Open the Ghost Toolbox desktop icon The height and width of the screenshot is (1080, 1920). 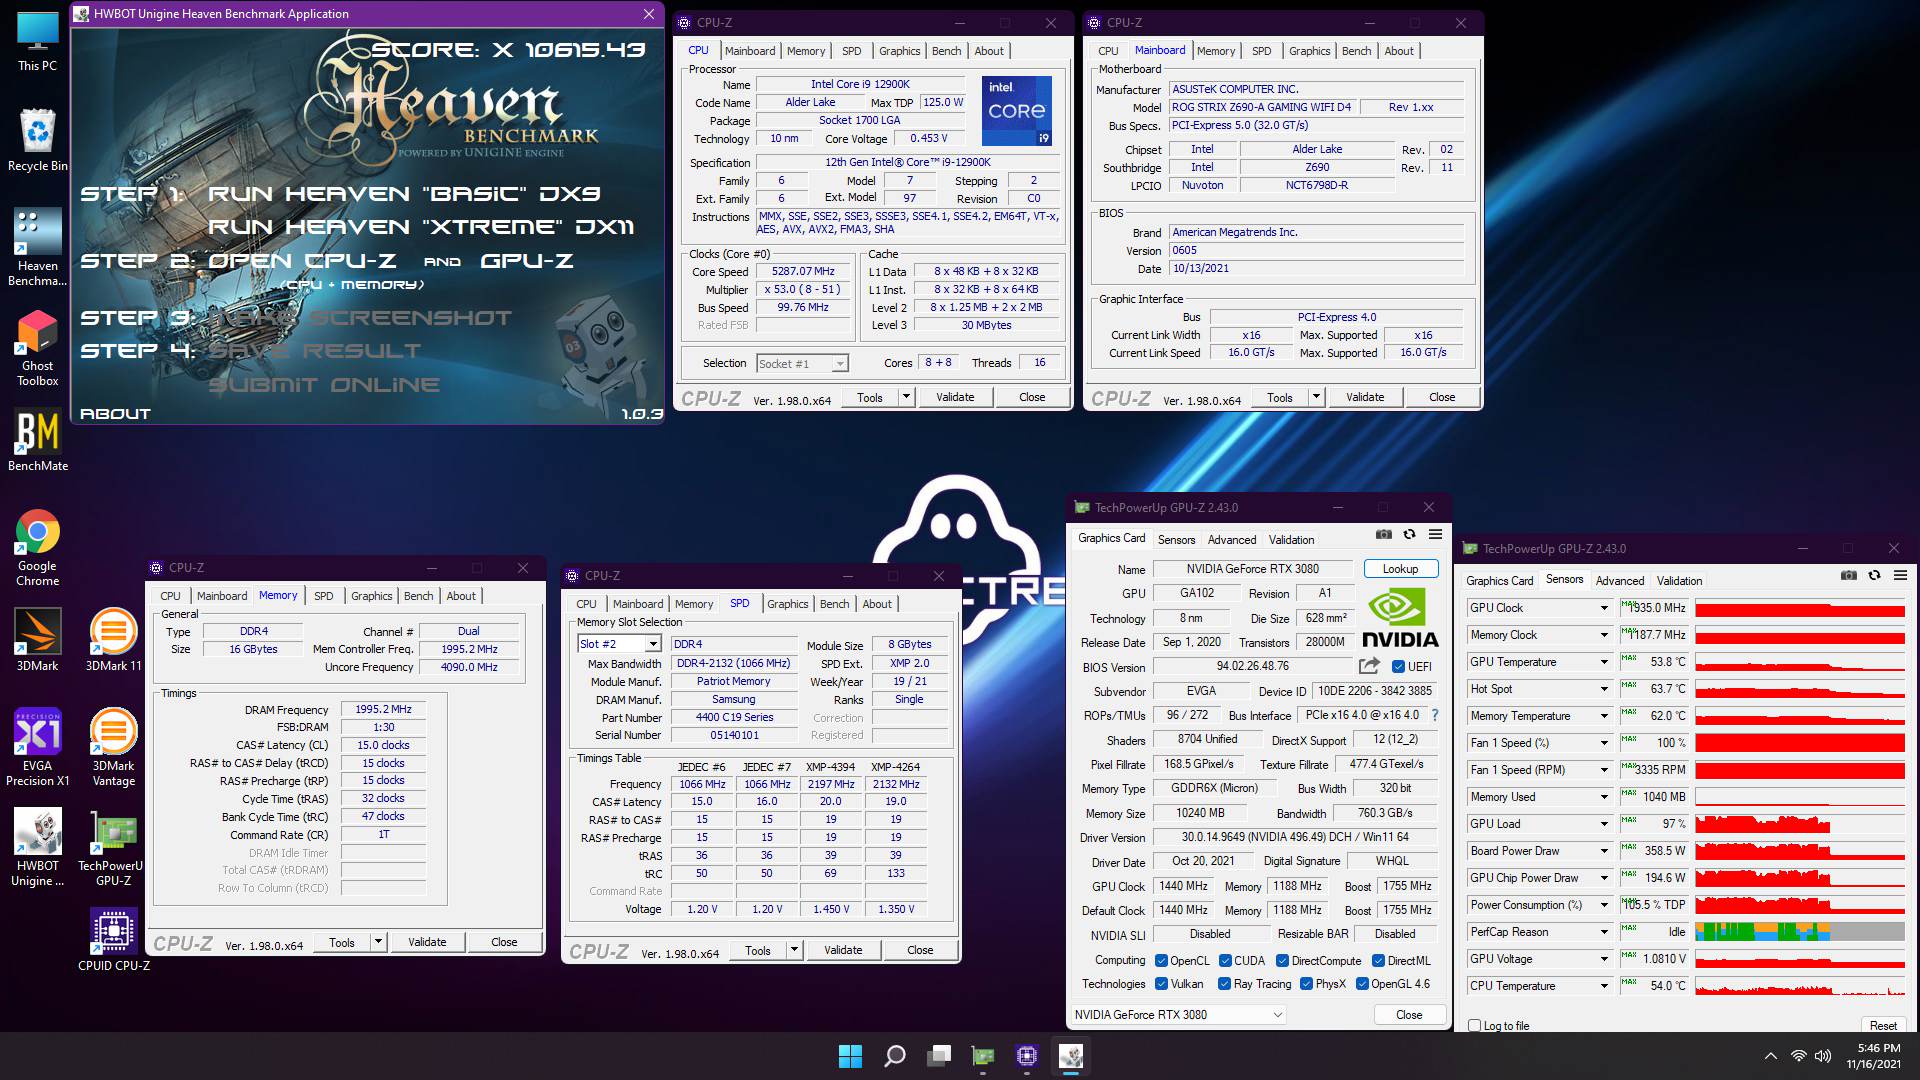point(37,348)
